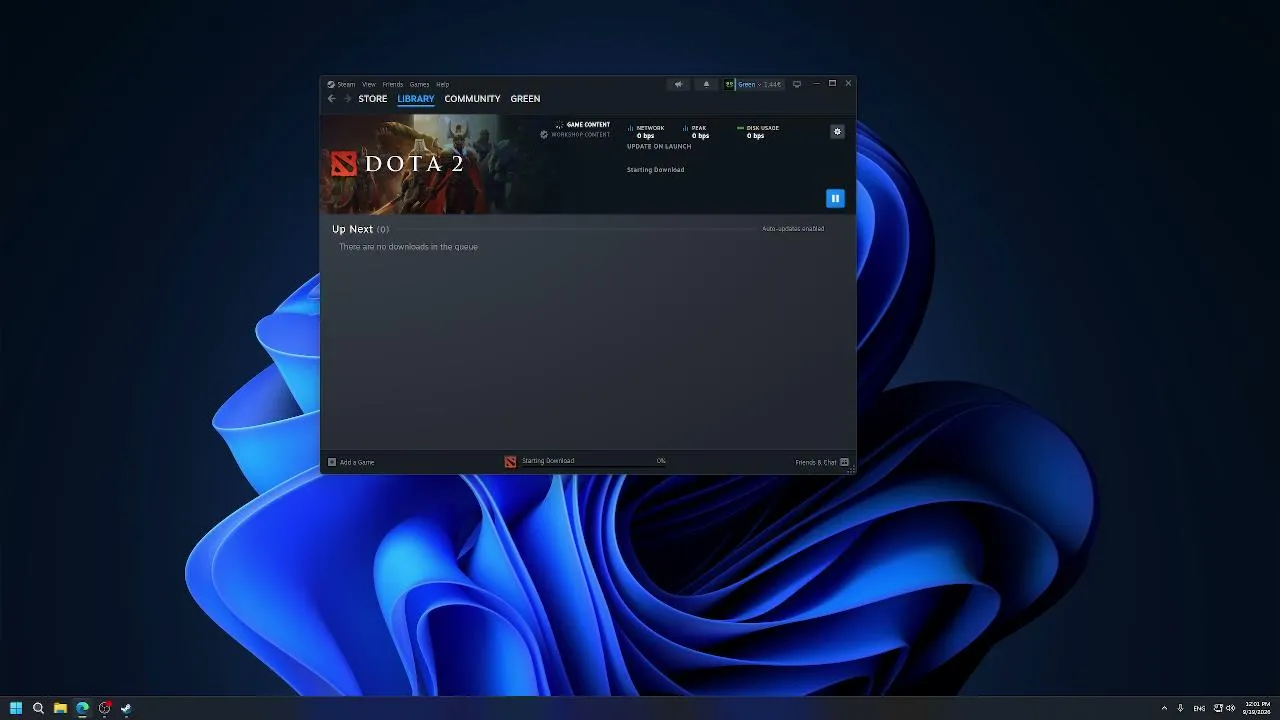The width and height of the screenshot is (1280, 720).
Task: Open the Green account wallet dropdown
Action: coord(754,84)
